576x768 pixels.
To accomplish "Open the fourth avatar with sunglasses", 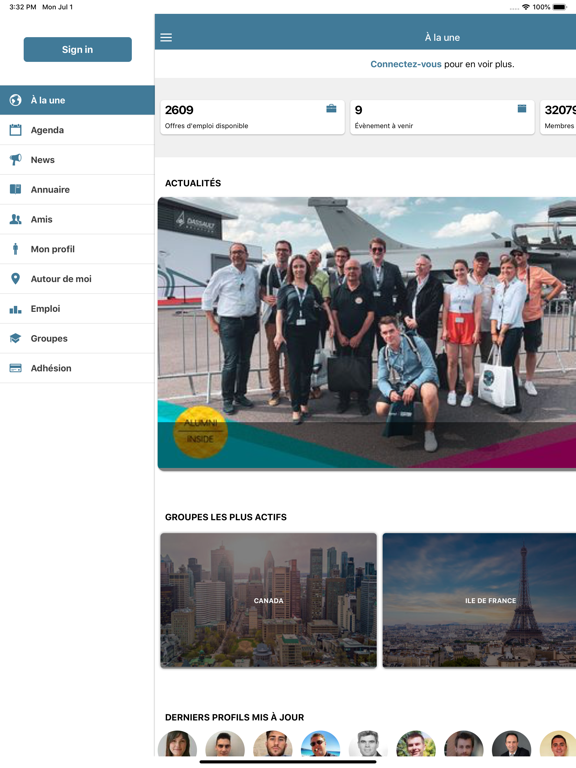I will click(x=320, y=744).
